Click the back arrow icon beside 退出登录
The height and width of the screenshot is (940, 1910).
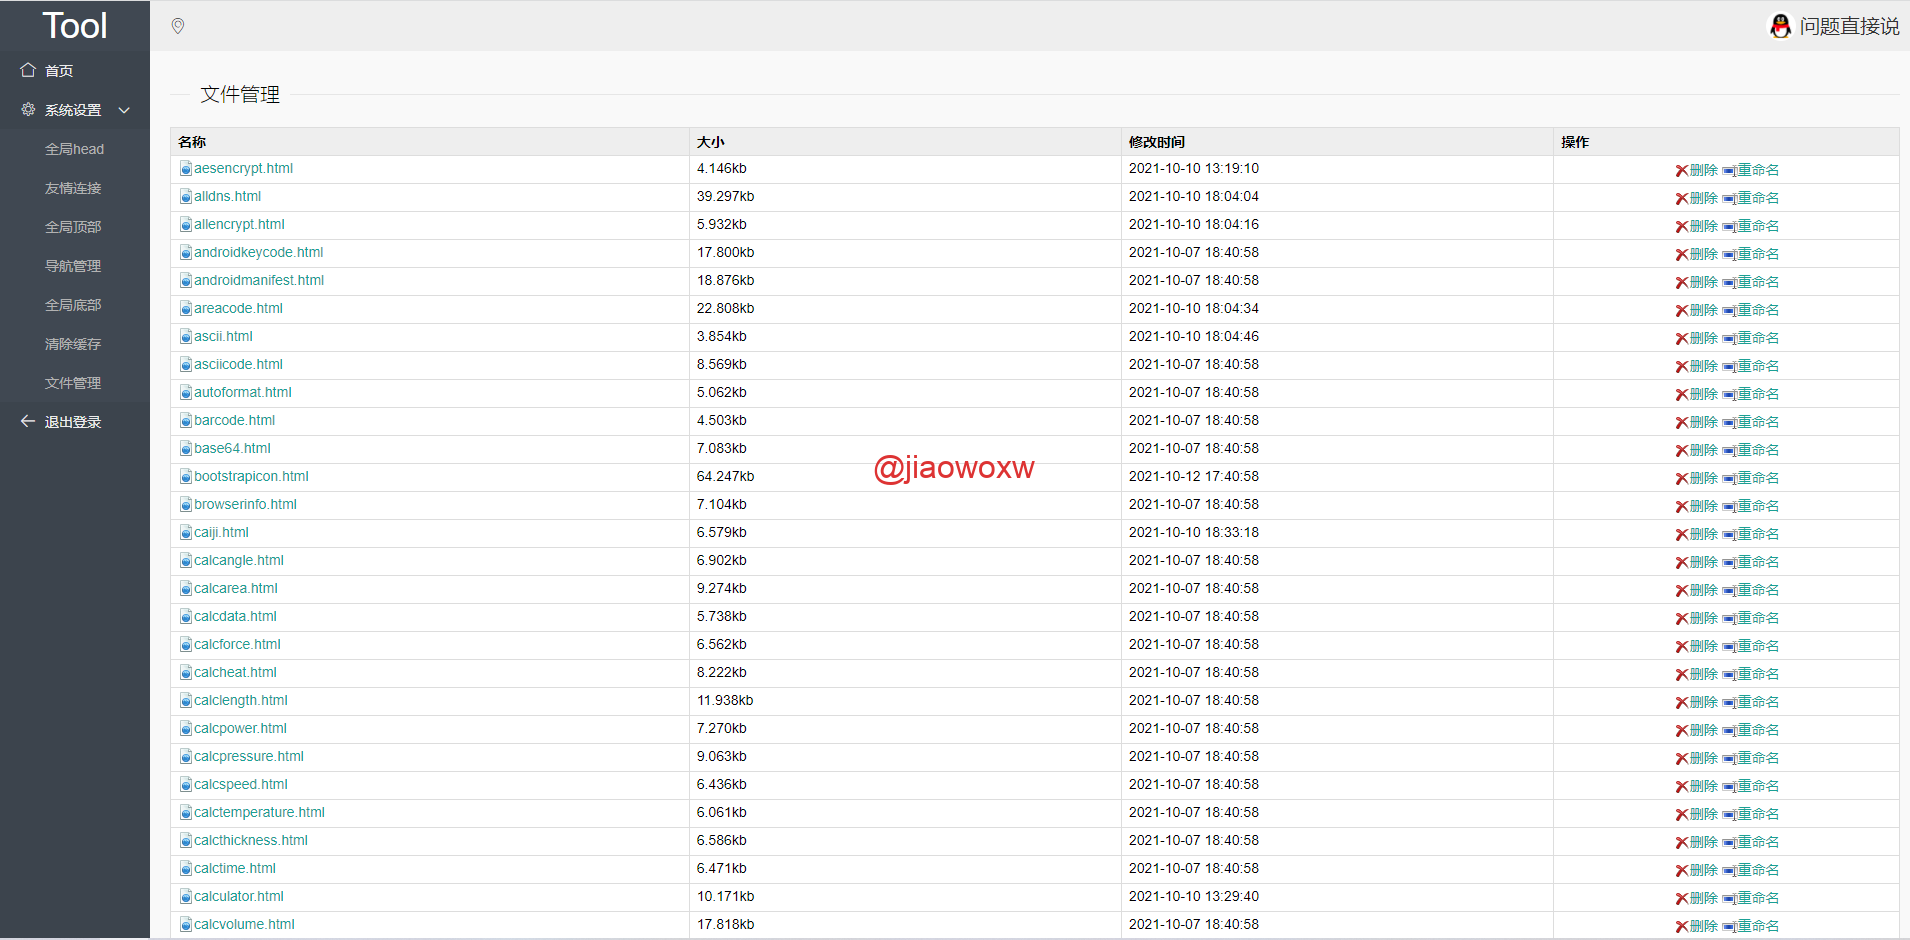tap(28, 421)
